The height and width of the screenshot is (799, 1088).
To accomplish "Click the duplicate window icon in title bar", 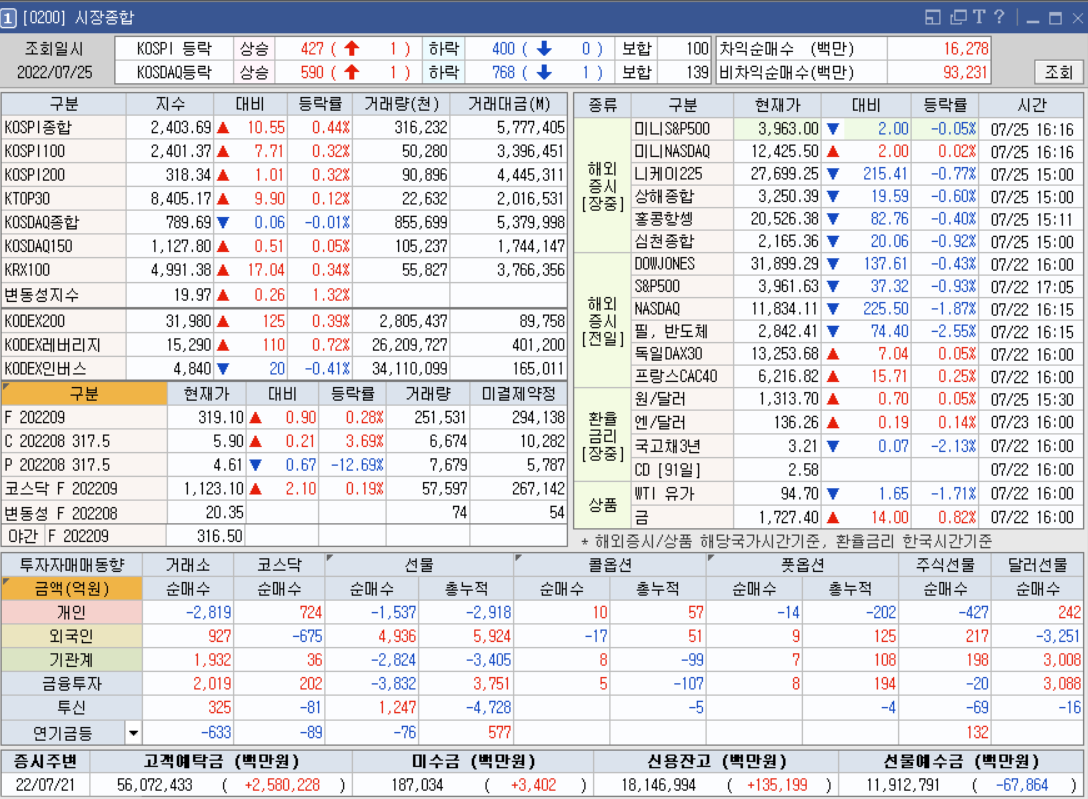I will (x=958, y=17).
